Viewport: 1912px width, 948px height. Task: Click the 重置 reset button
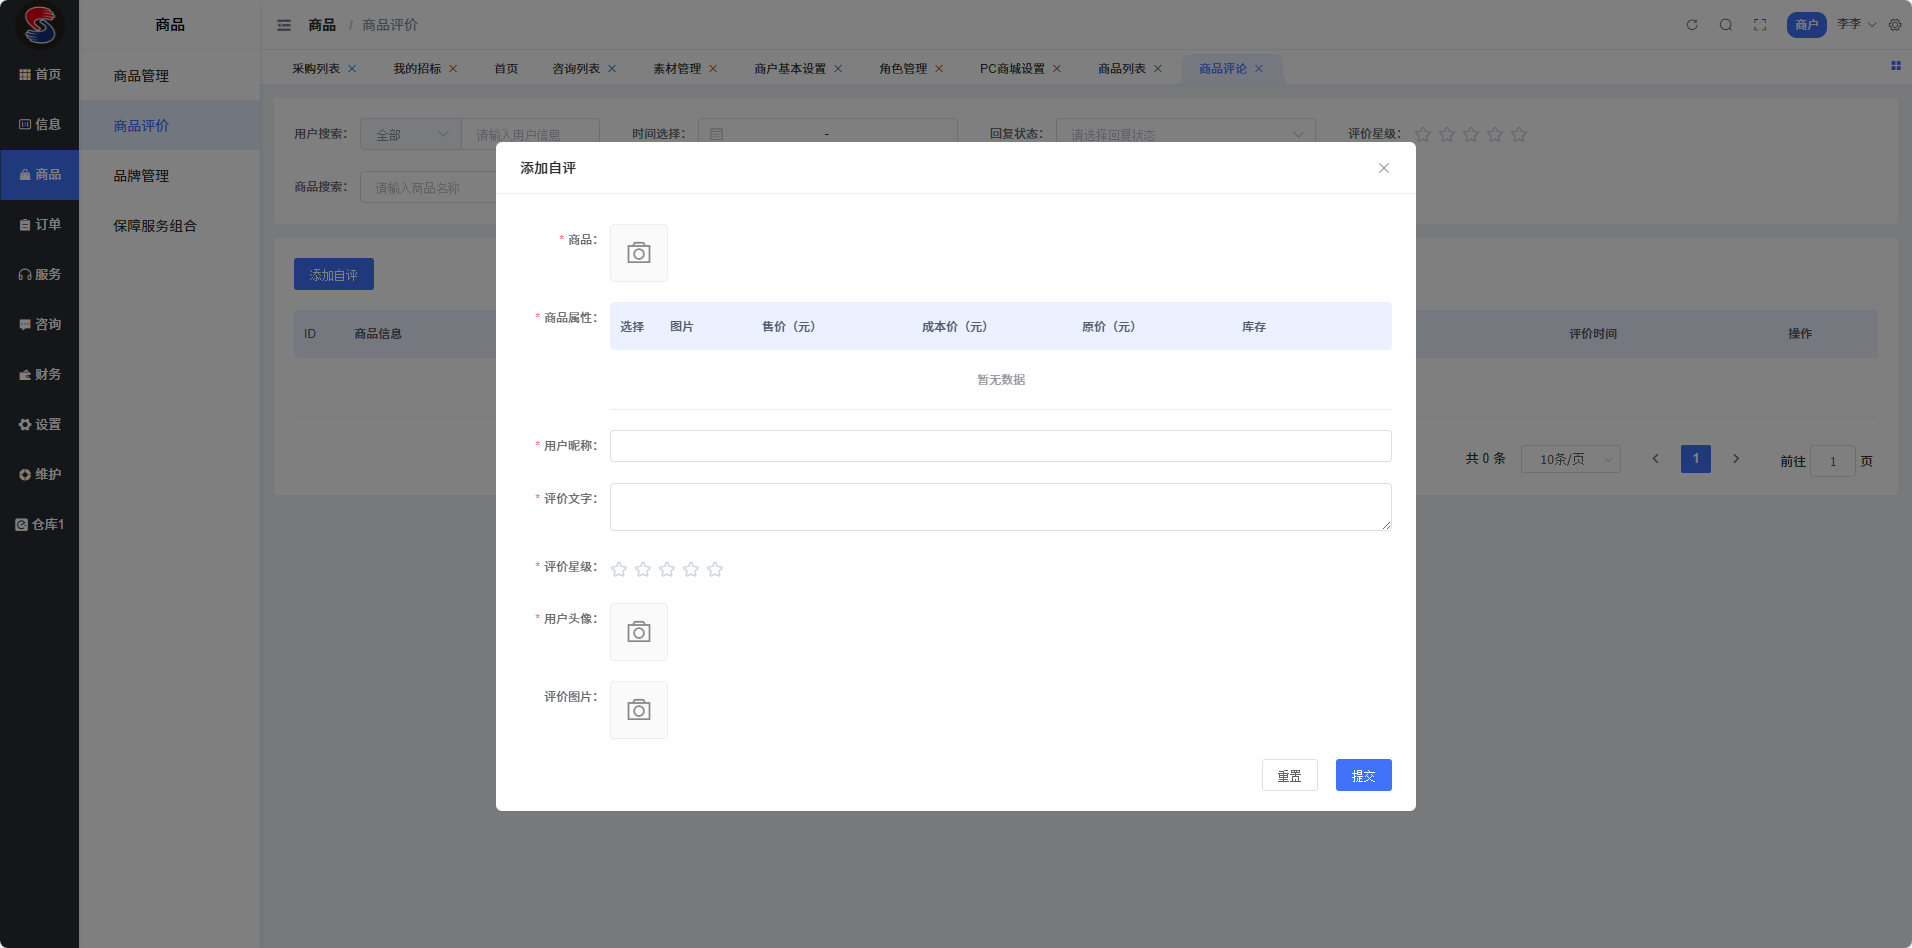point(1289,775)
